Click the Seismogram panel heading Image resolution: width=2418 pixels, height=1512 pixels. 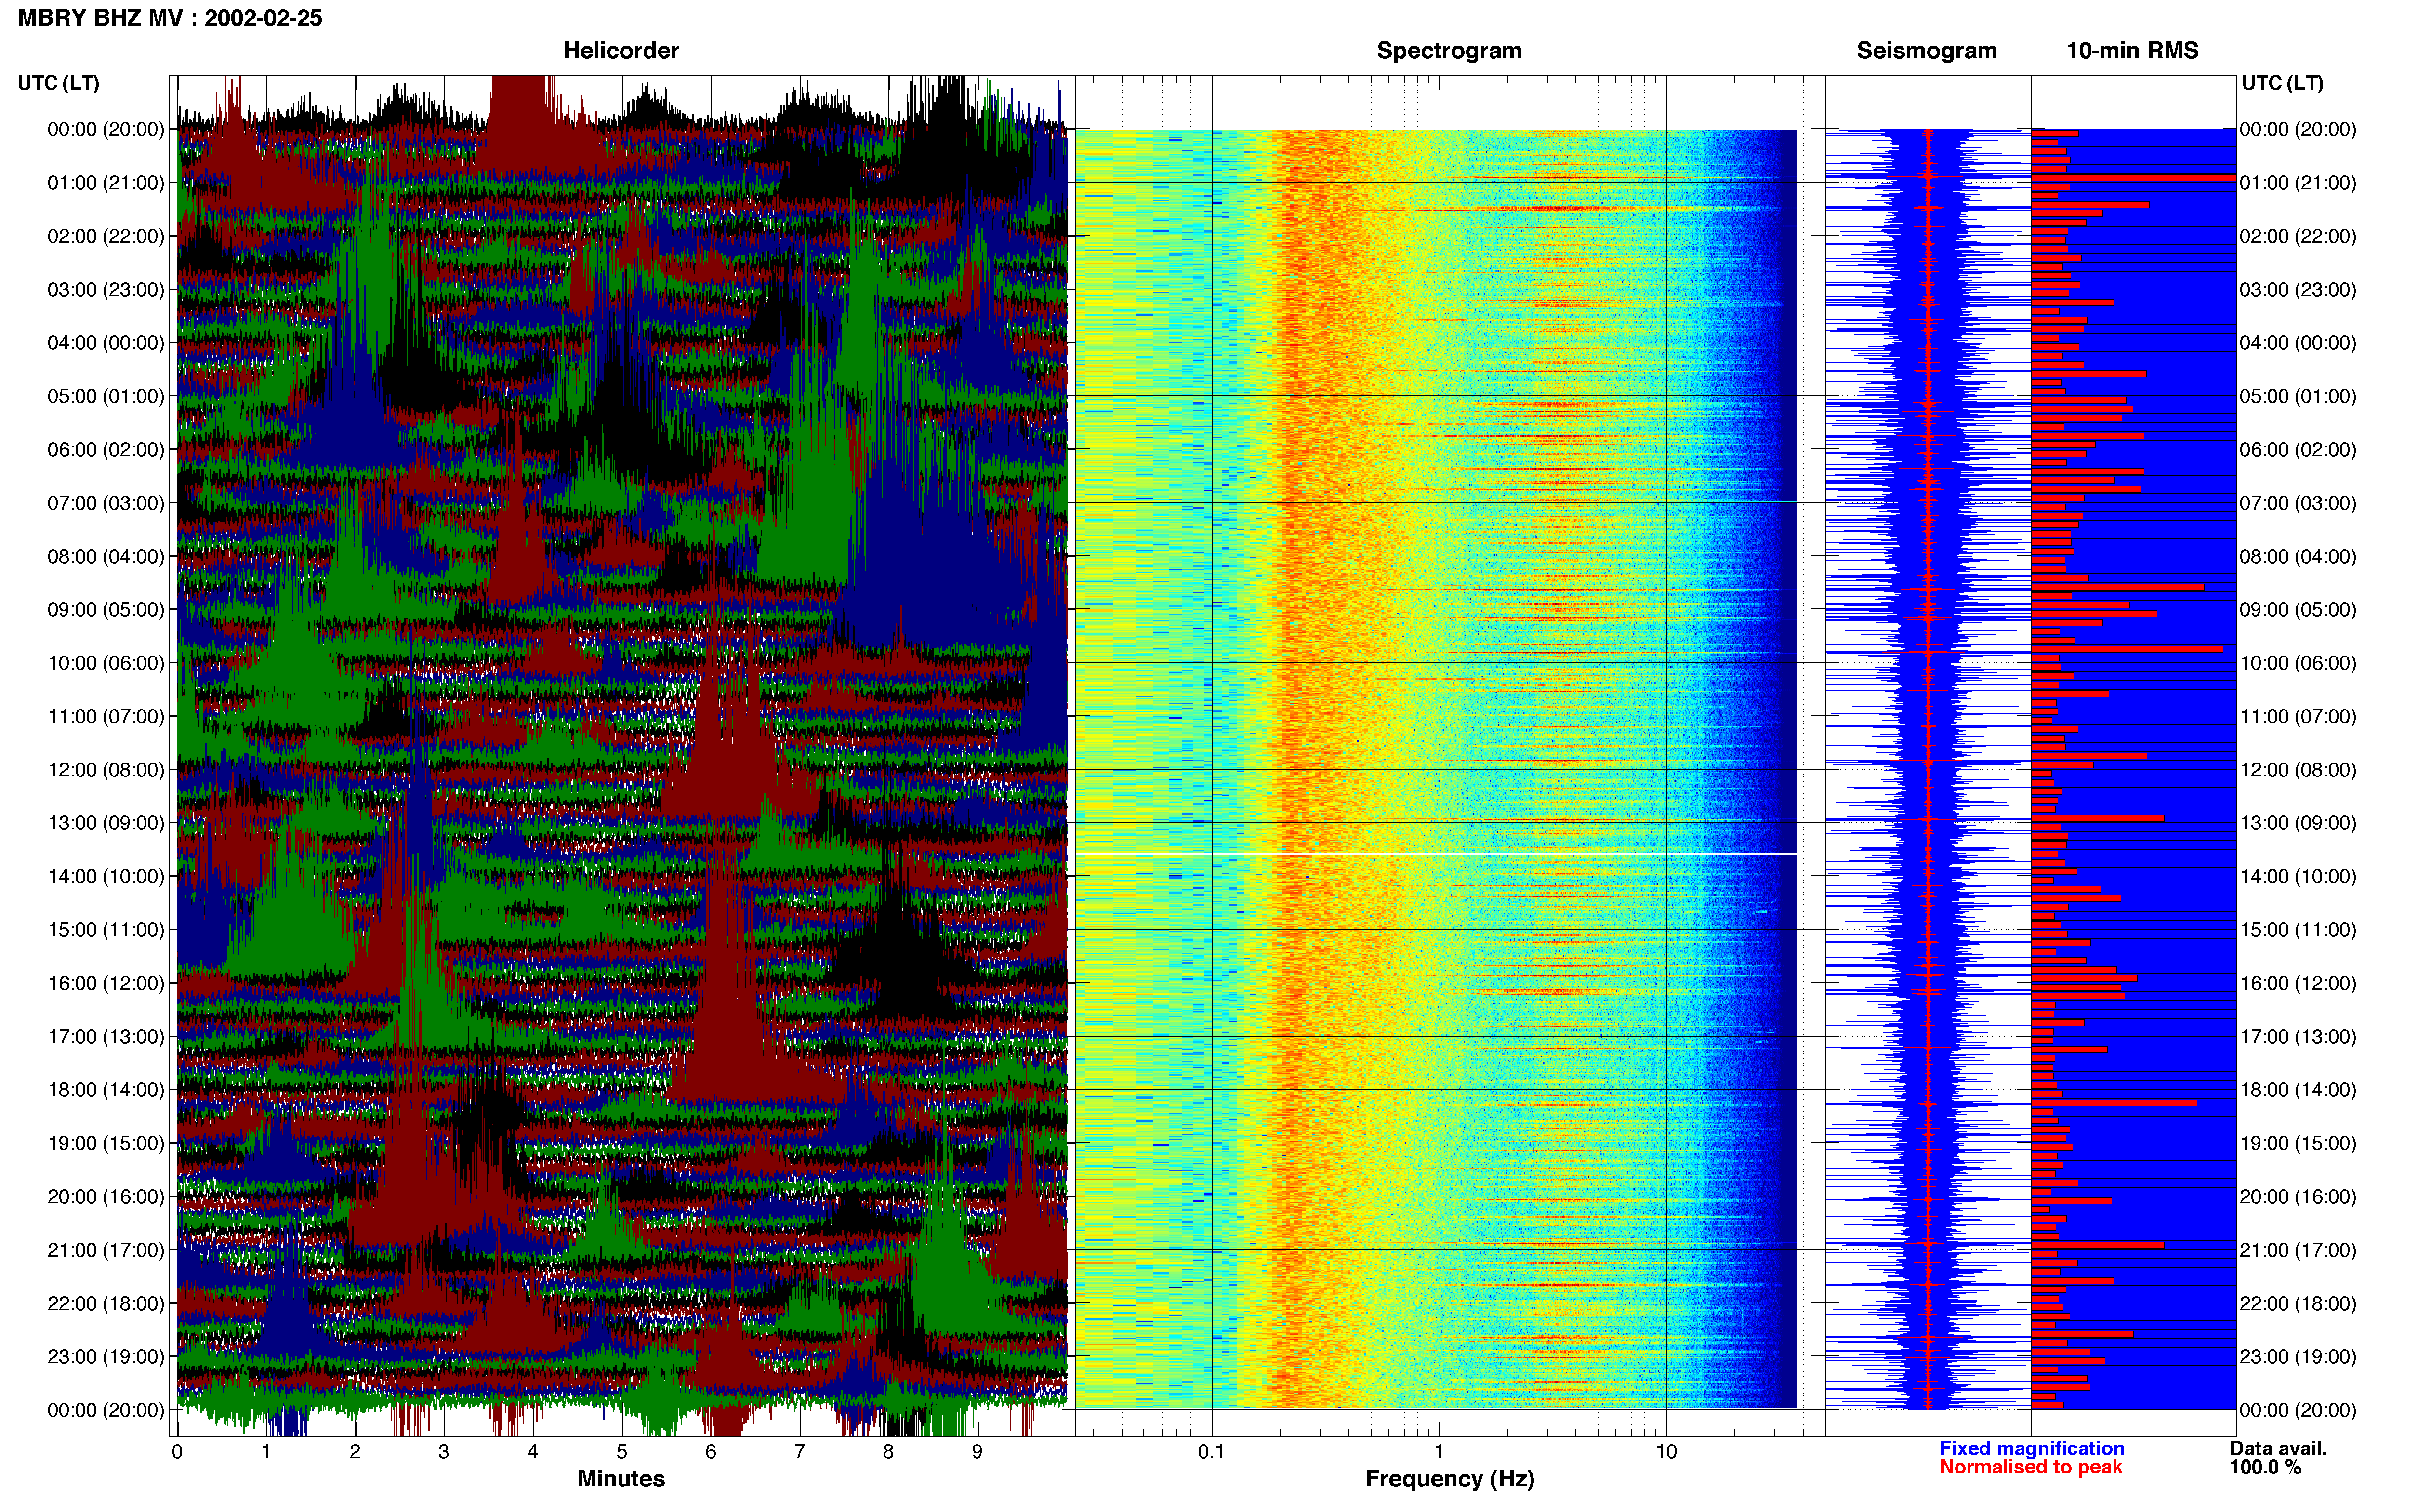click(x=1926, y=50)
